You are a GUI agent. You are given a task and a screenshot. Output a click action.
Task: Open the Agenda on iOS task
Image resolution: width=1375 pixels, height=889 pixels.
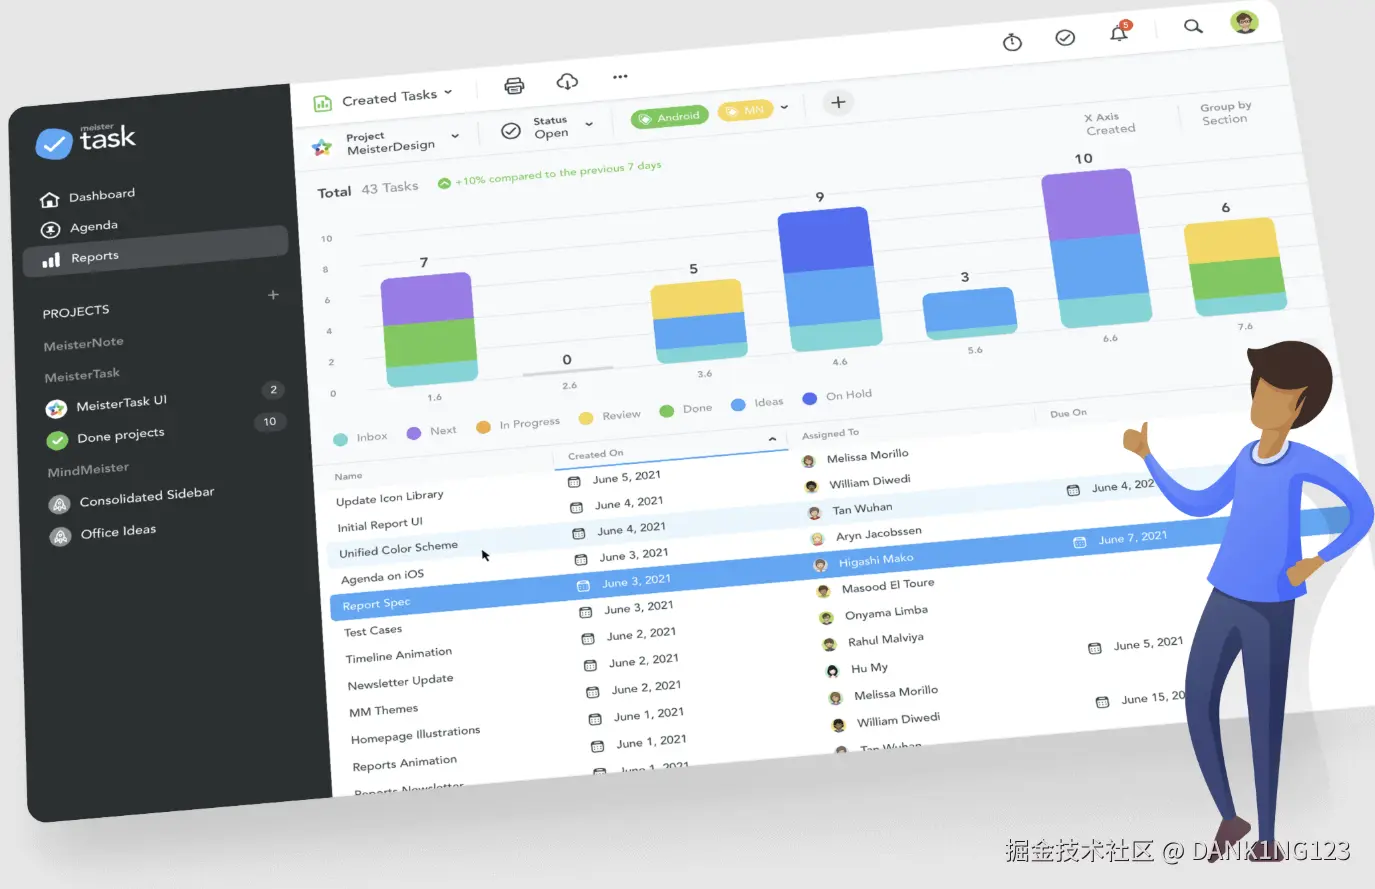pos(382,577)
